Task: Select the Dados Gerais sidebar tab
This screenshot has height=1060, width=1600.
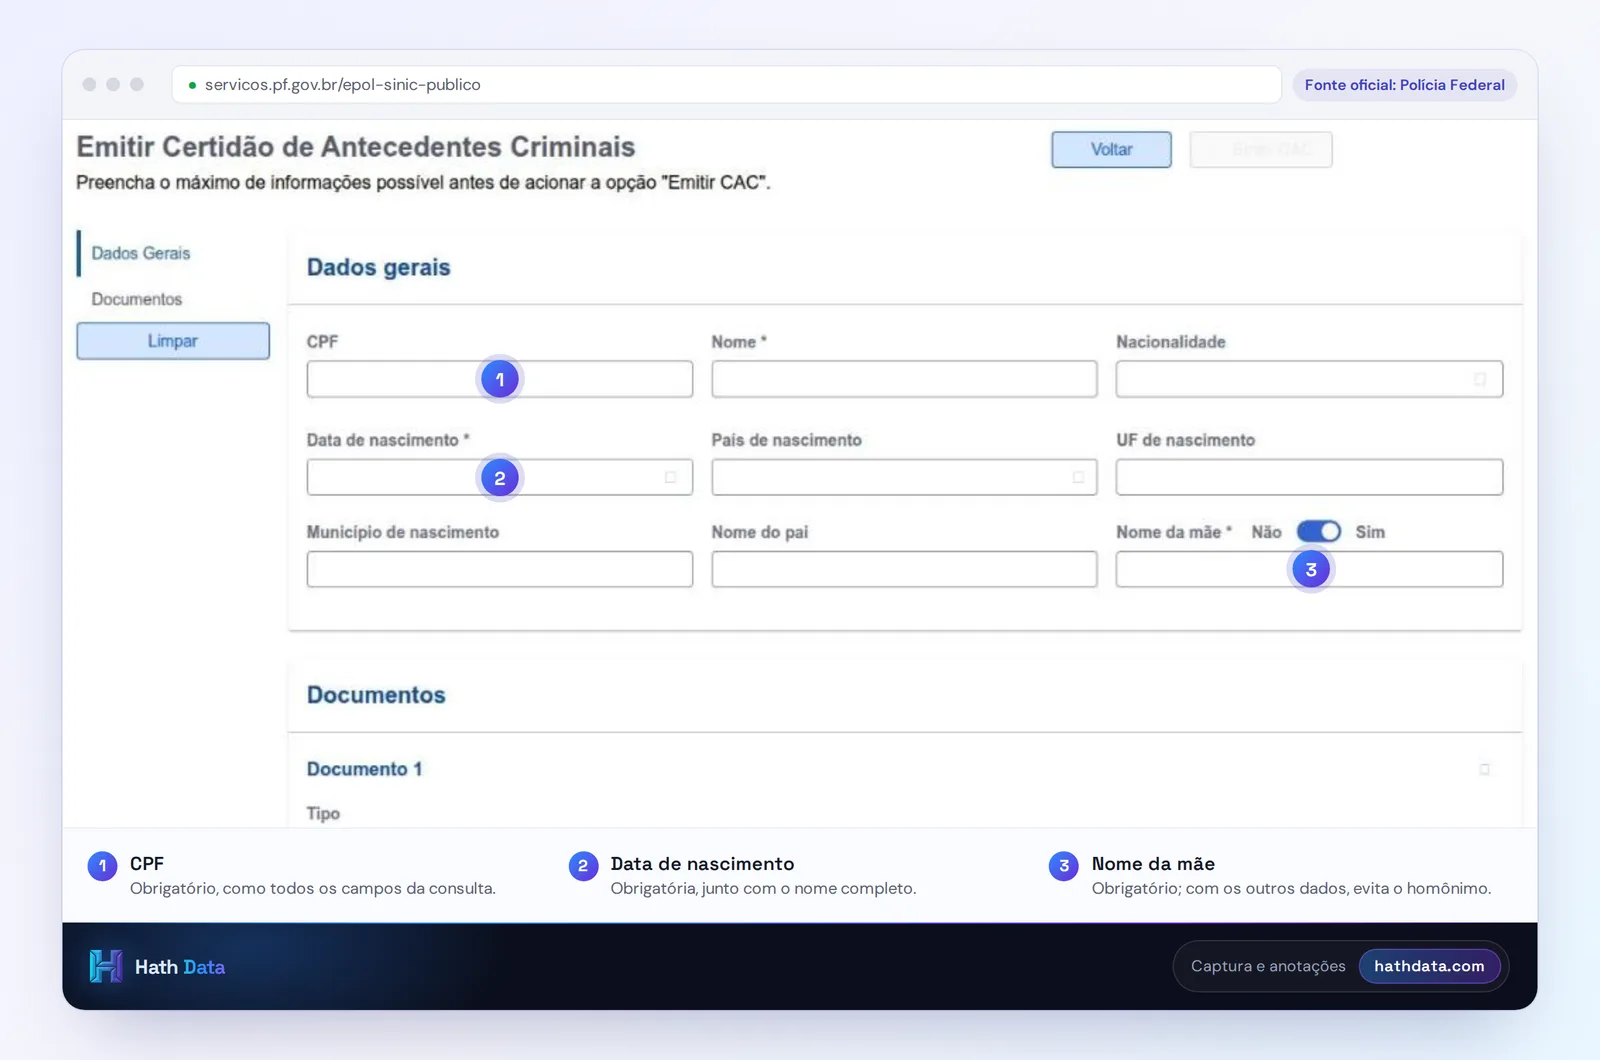Action: pyautogui.click(x=141, y=253)
